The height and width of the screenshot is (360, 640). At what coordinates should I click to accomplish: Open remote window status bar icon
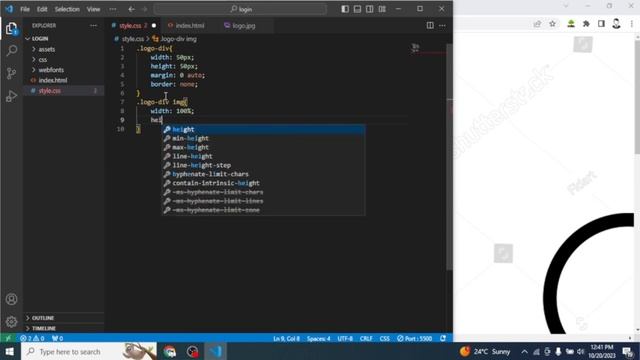8,338
